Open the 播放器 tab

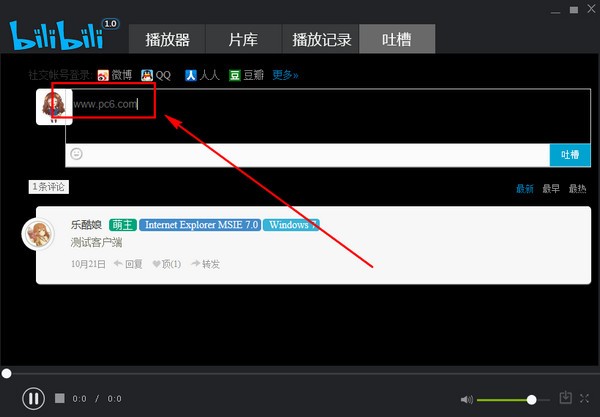pos(167,39)
